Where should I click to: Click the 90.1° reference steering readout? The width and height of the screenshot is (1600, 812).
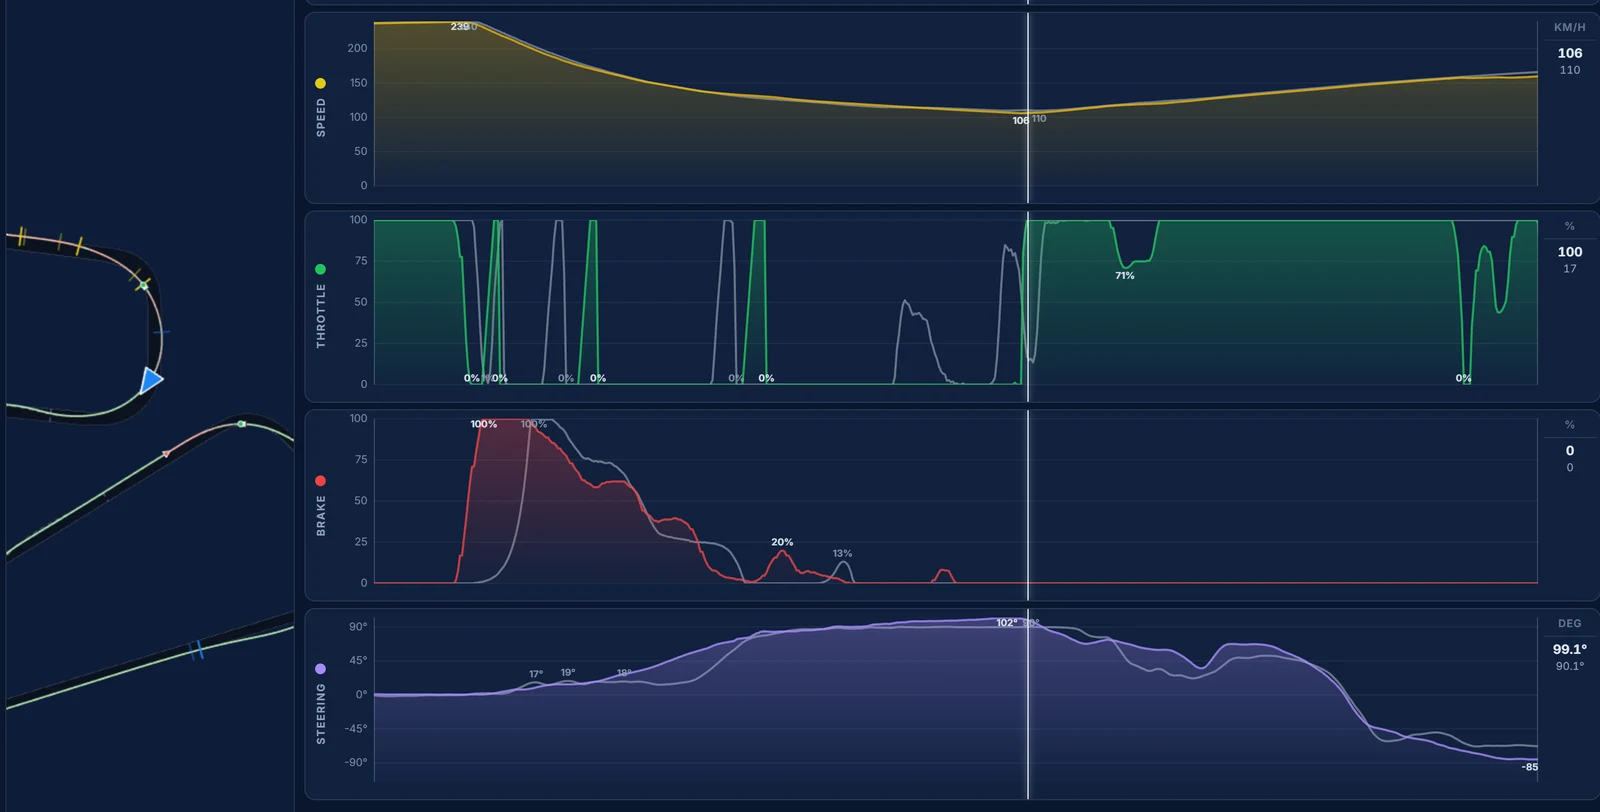(x=1569, y=666)
